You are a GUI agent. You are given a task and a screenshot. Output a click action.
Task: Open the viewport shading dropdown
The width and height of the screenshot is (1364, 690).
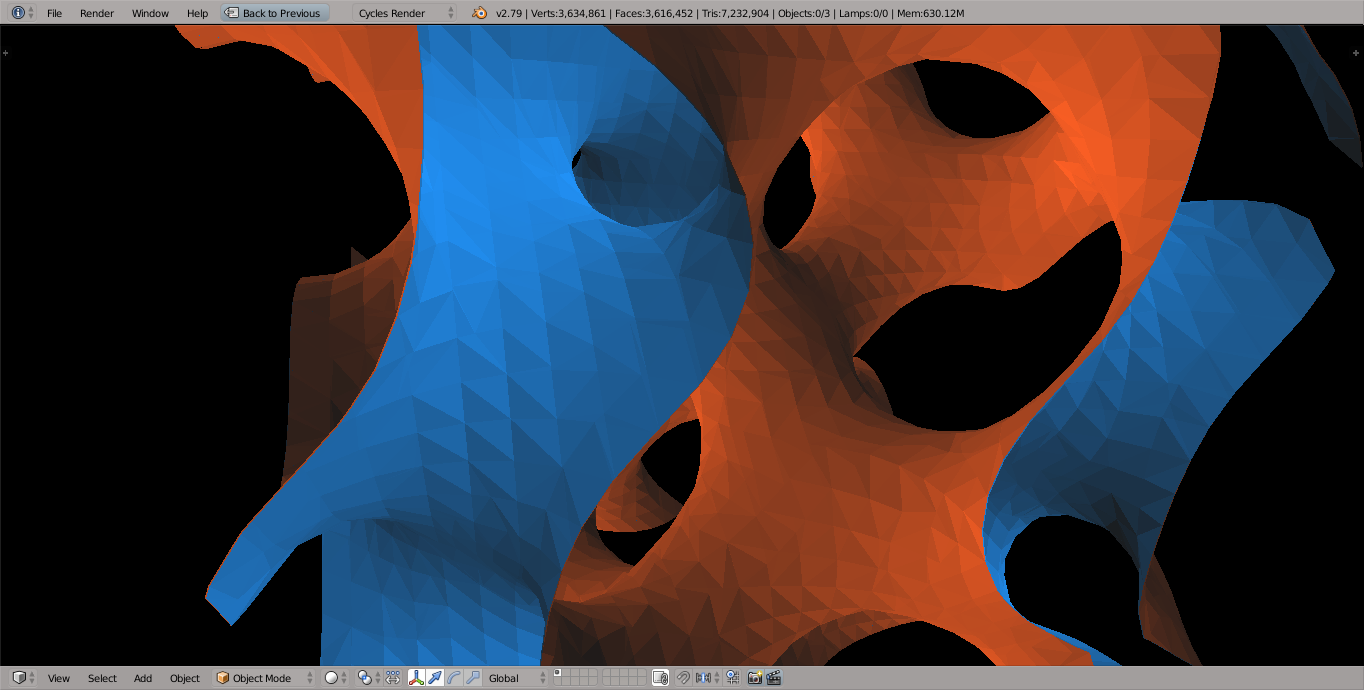click(332, 677)
